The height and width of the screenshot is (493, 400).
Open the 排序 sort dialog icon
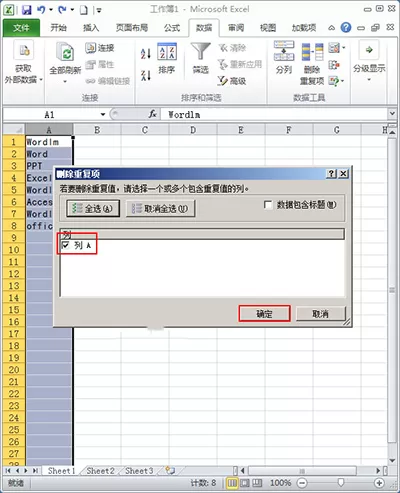(x=167, y=52)
